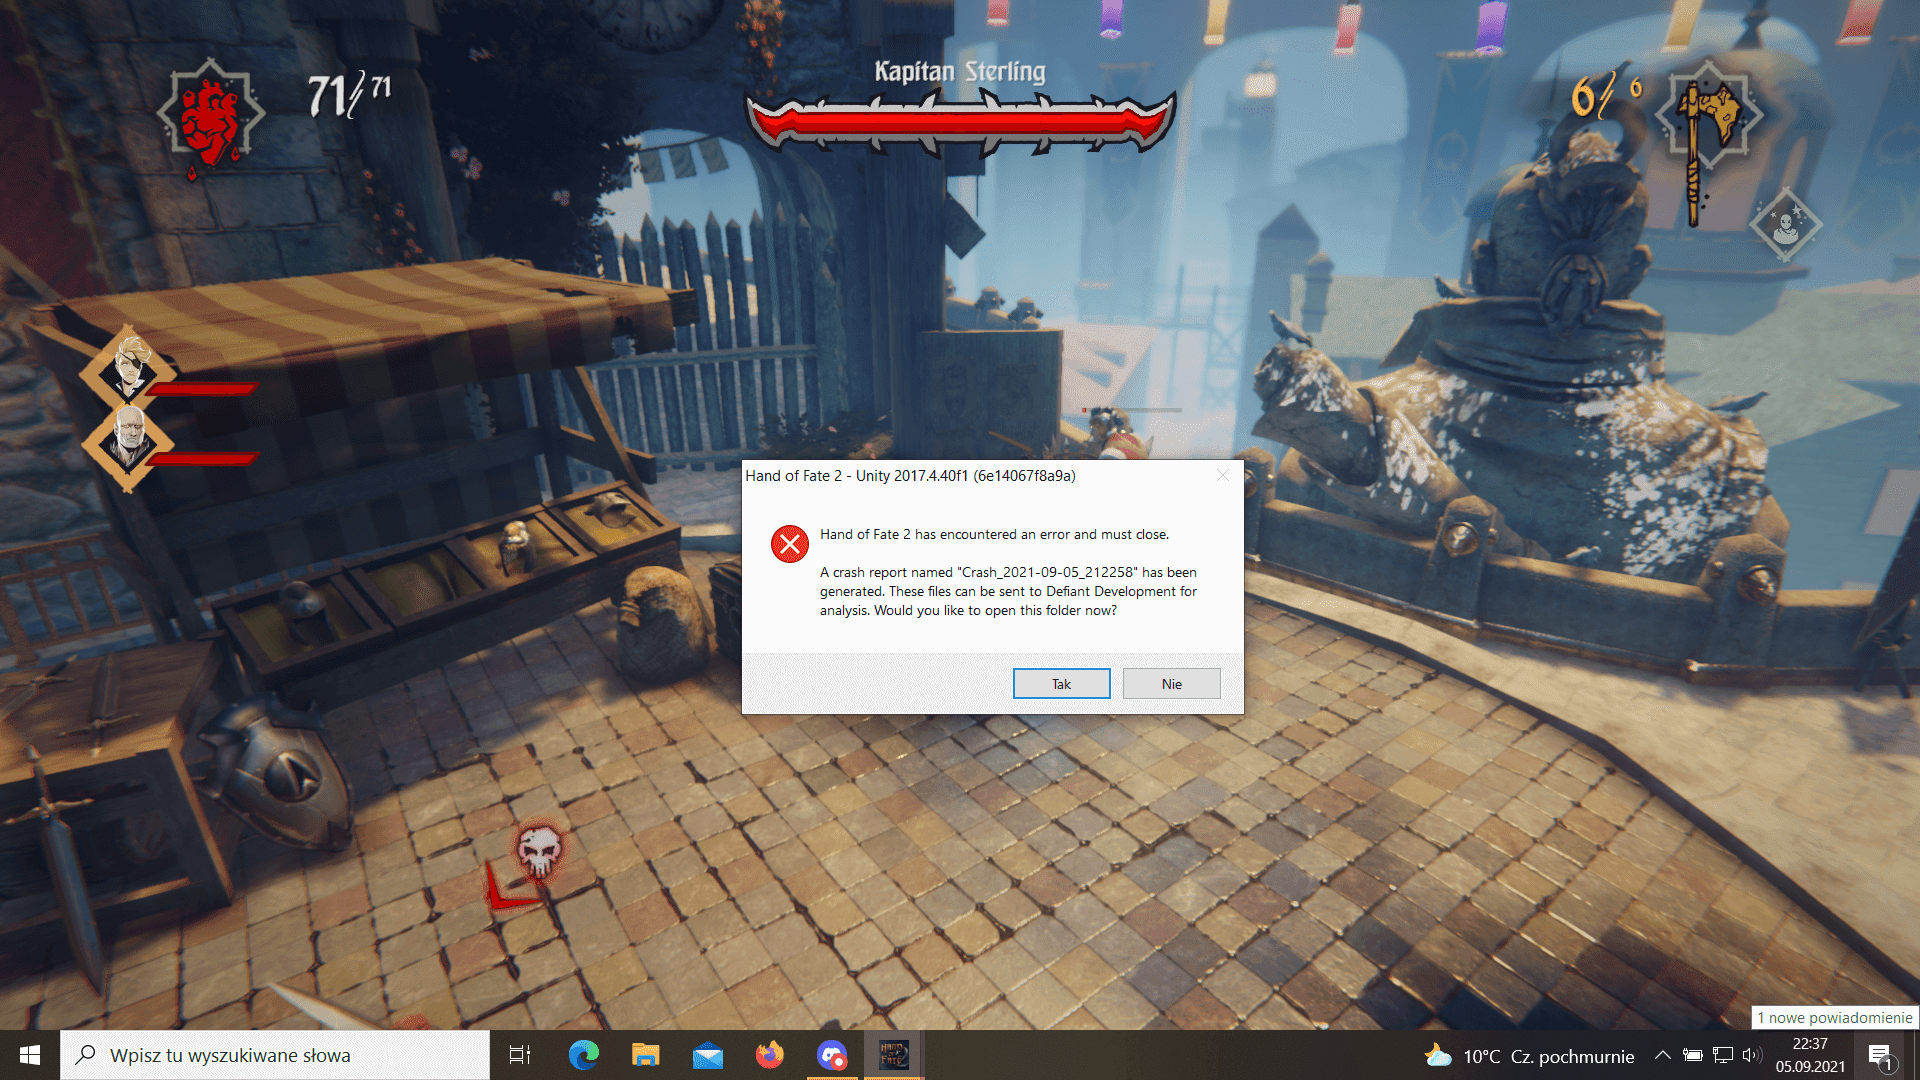Open notification center with 1 notification
The width and height of the screenshot is (1920, 1080).
point(1879,1056)
